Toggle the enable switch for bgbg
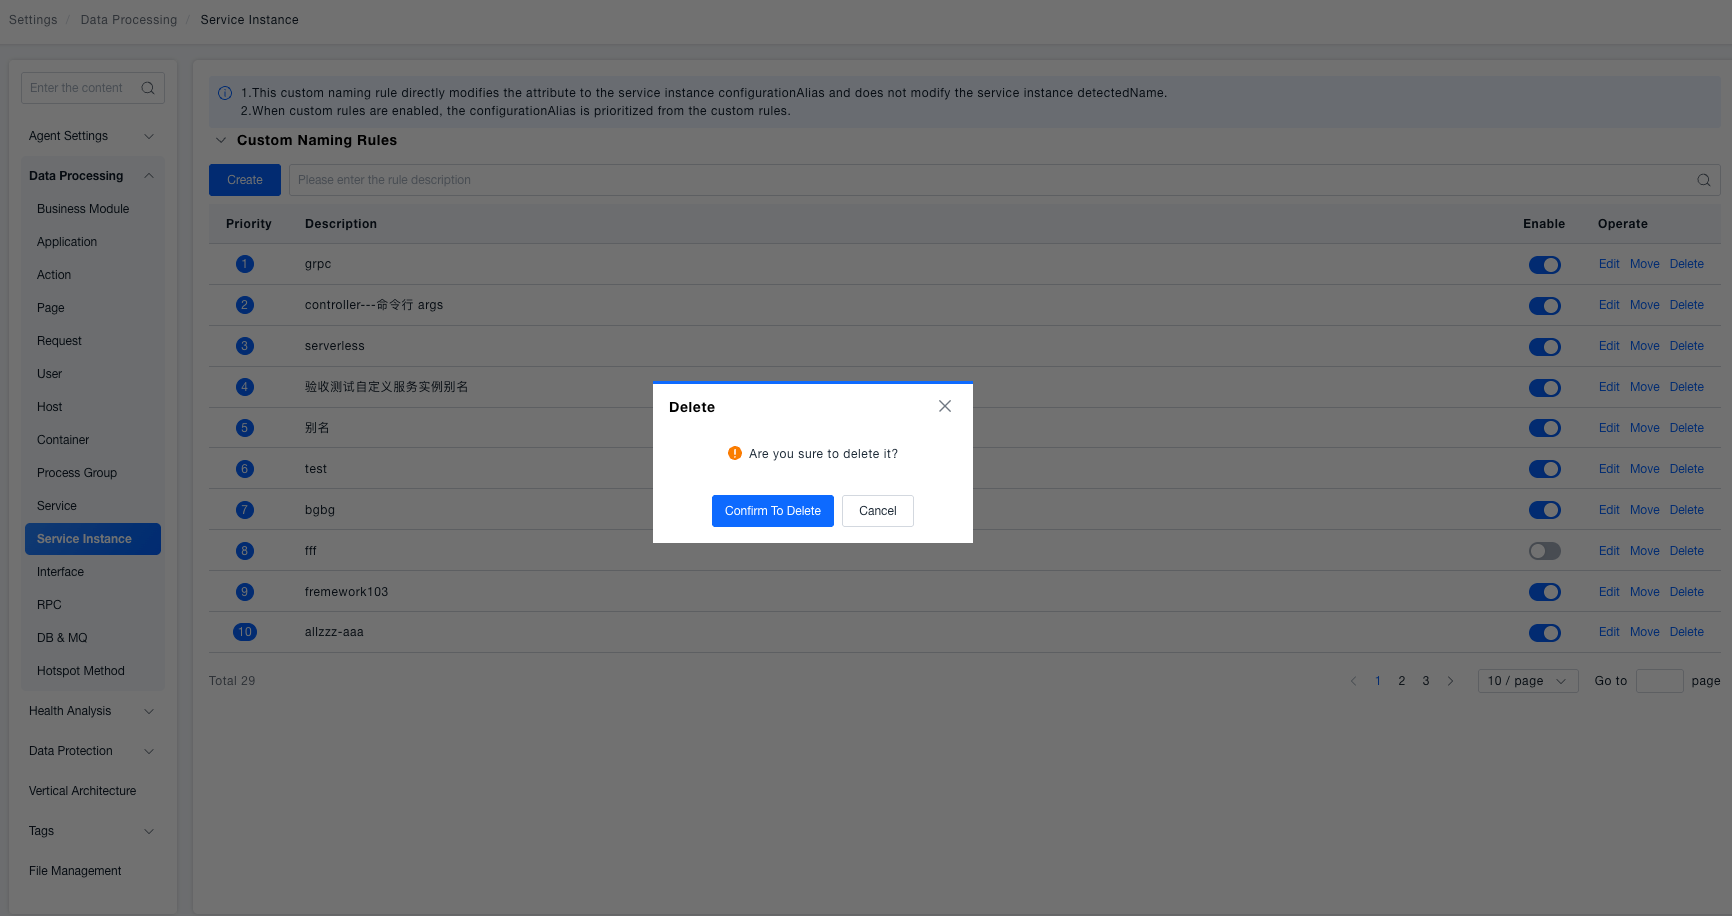 (1545, 510)
